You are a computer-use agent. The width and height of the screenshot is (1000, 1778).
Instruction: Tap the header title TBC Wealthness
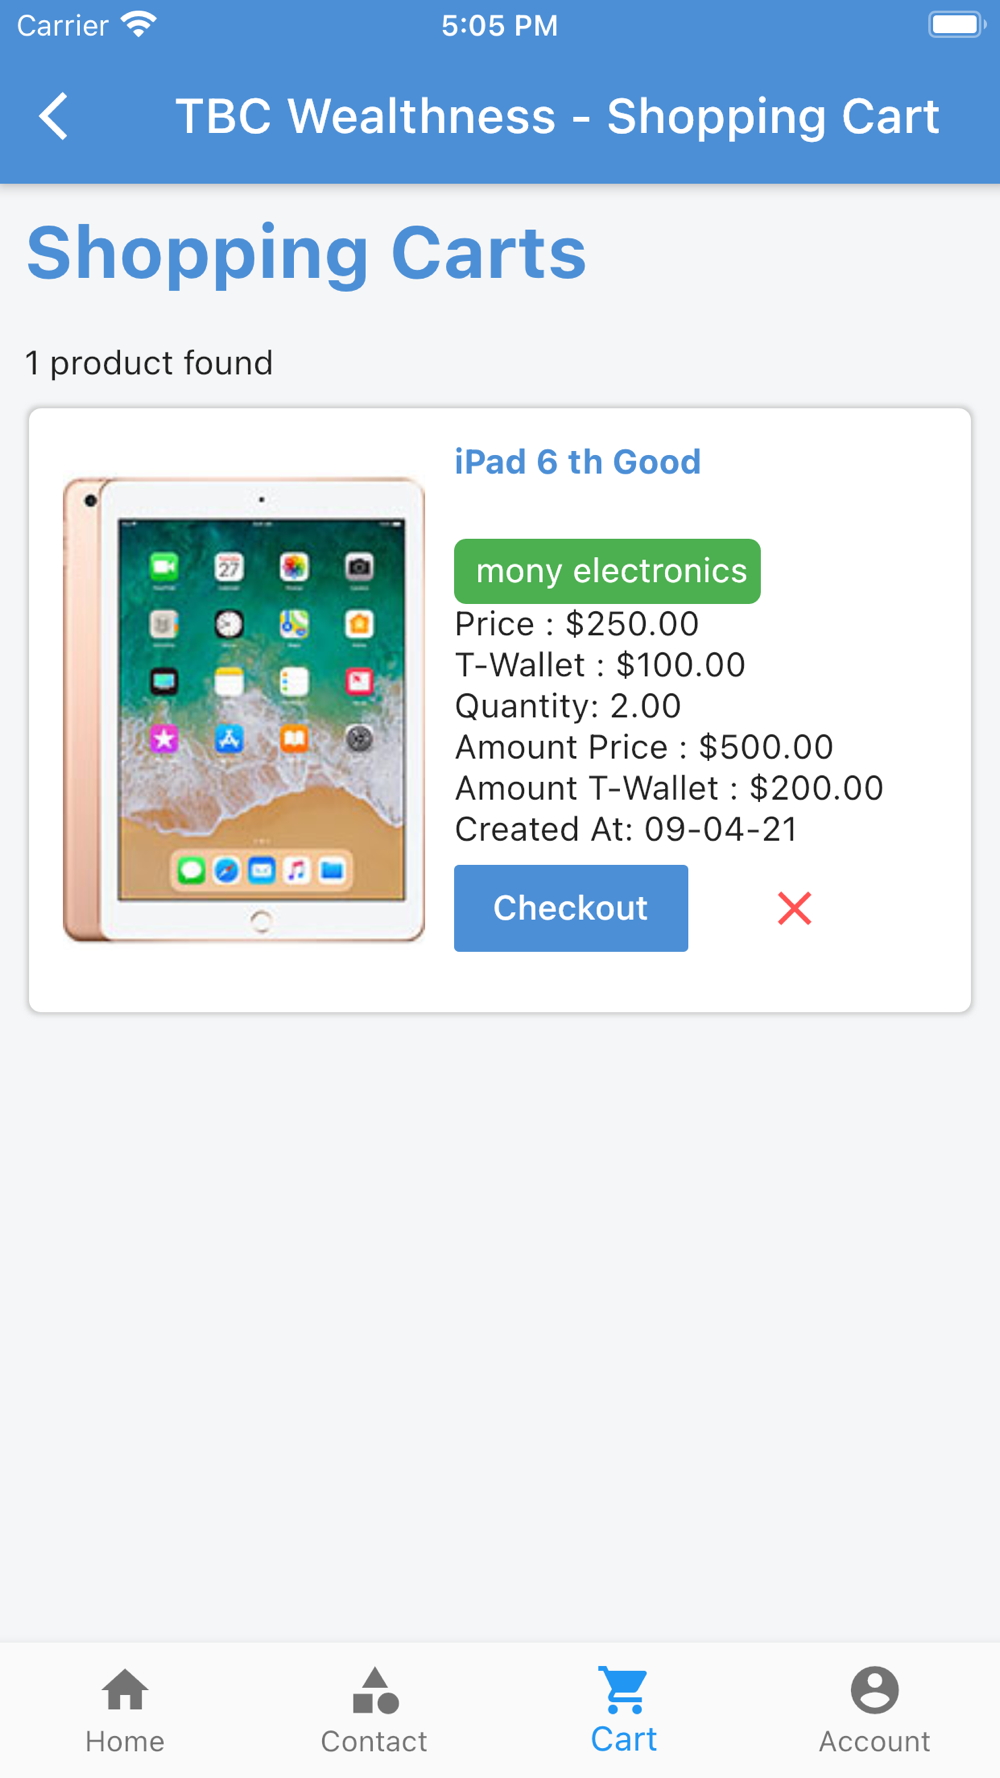click(x=366, y=116)
